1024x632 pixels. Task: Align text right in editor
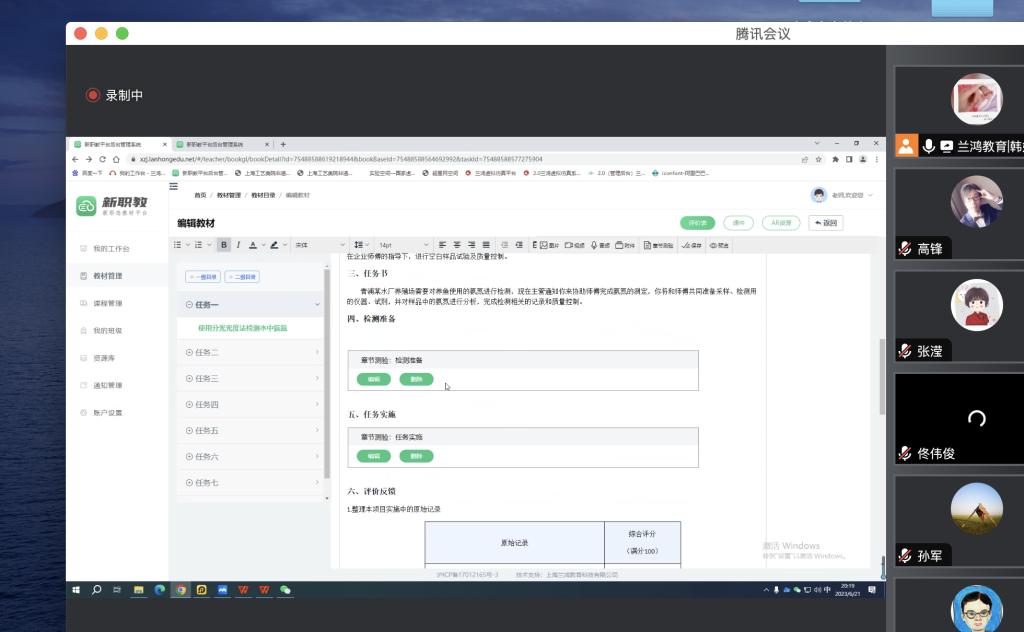pos(472,245)
